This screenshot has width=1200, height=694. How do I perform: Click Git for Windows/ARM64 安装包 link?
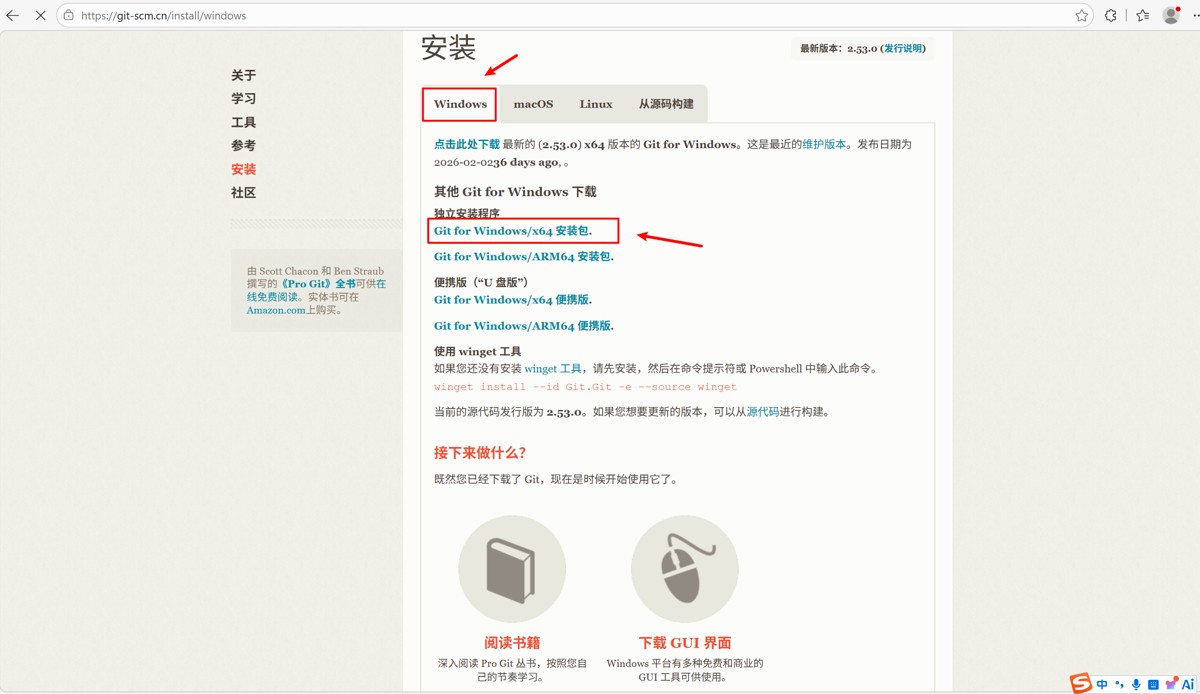[x=522, y=256]
